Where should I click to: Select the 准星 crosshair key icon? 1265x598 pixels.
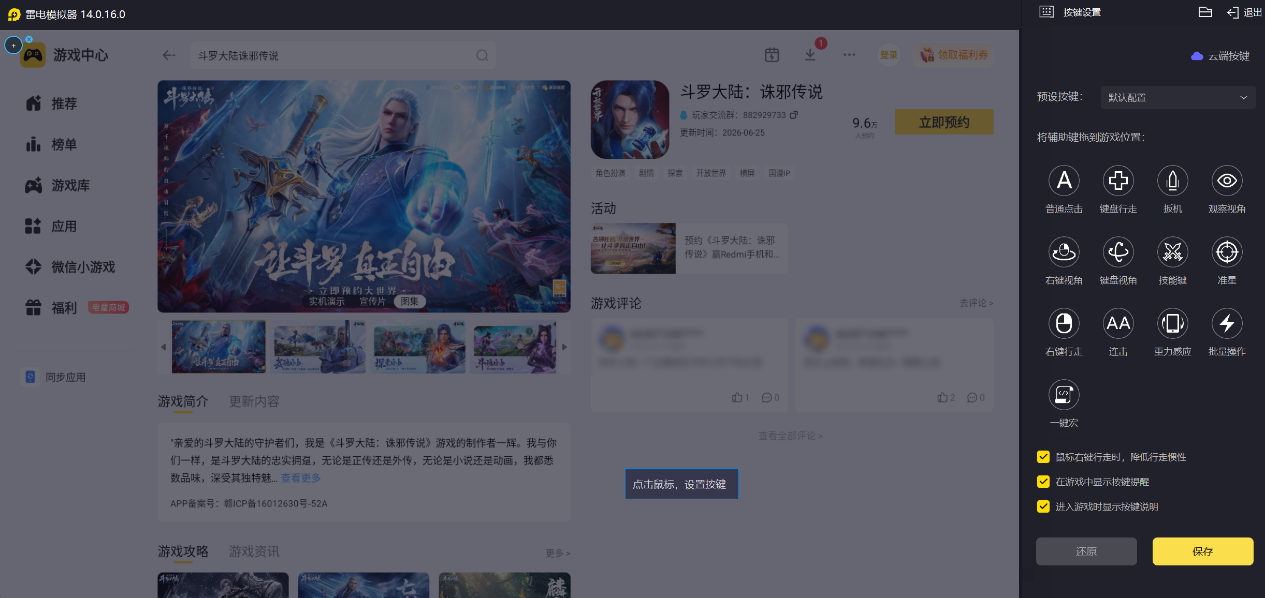(1227, 252)
